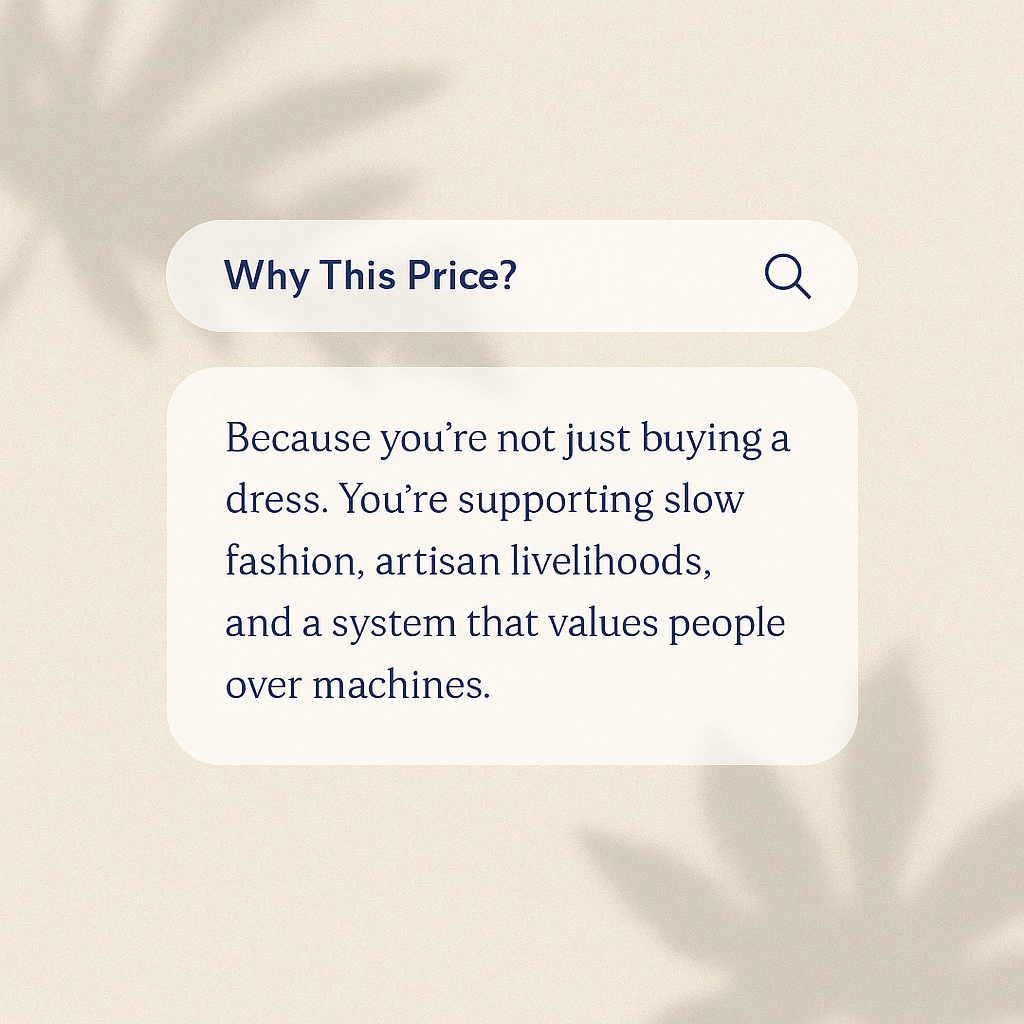Select the "Why This Price?" heading text

coord(370,275)
